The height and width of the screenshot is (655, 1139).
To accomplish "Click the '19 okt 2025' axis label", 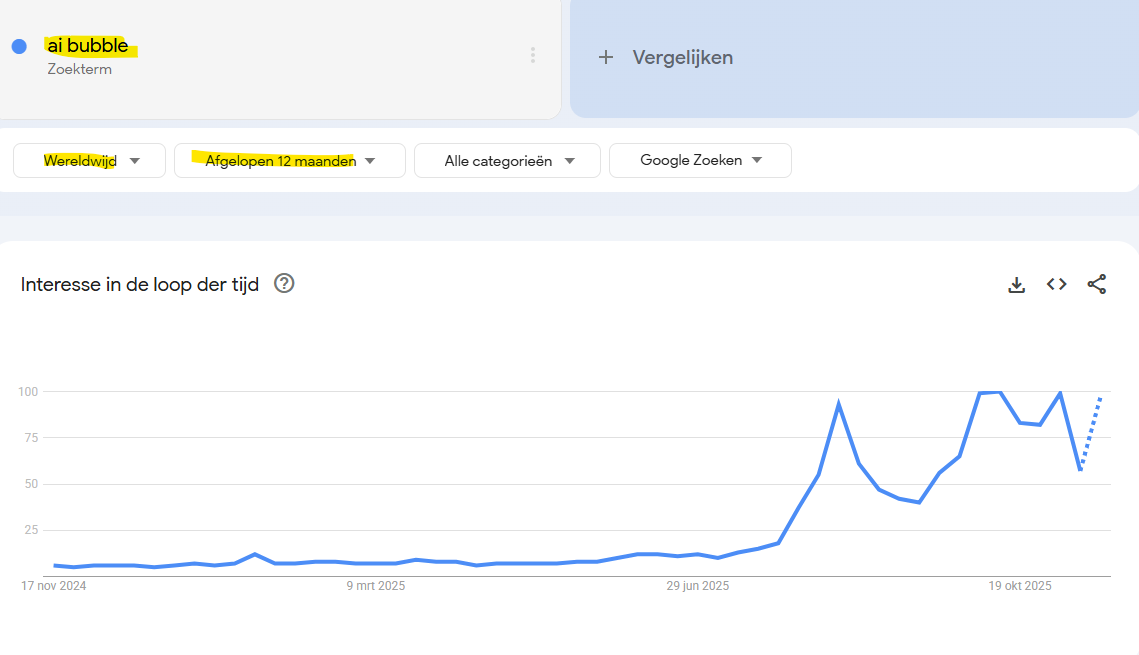I will [1019, 586].
